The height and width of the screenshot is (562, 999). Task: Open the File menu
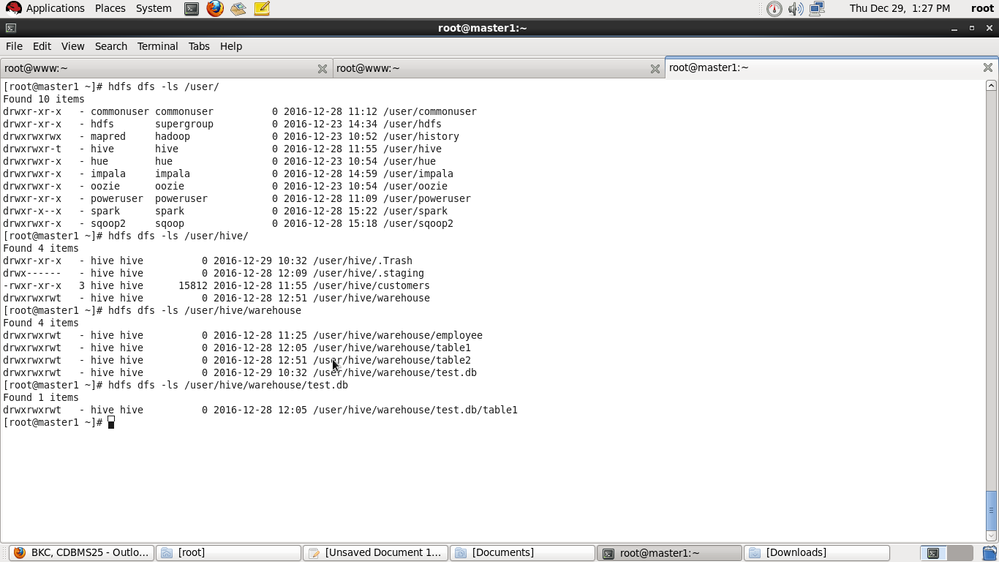coord(14,47)
